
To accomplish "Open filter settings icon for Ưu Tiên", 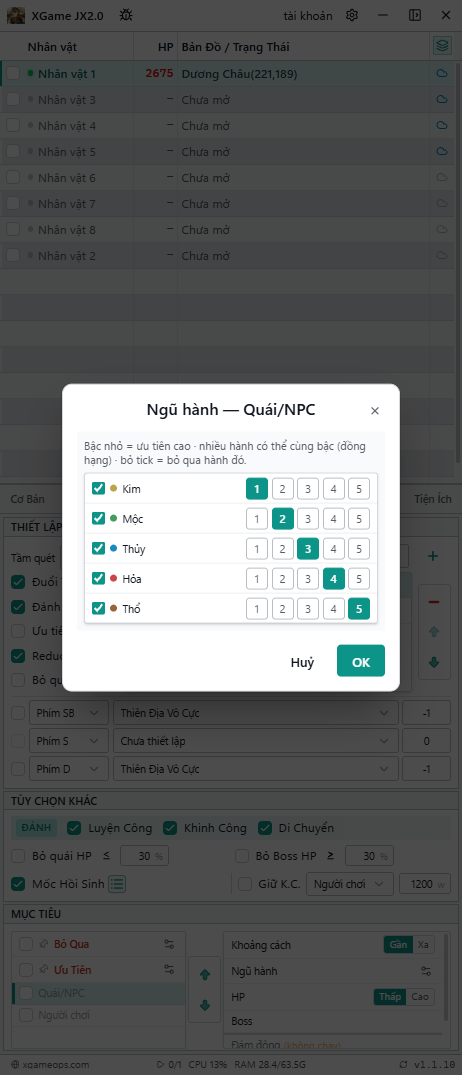I will (x=169, y=969).
